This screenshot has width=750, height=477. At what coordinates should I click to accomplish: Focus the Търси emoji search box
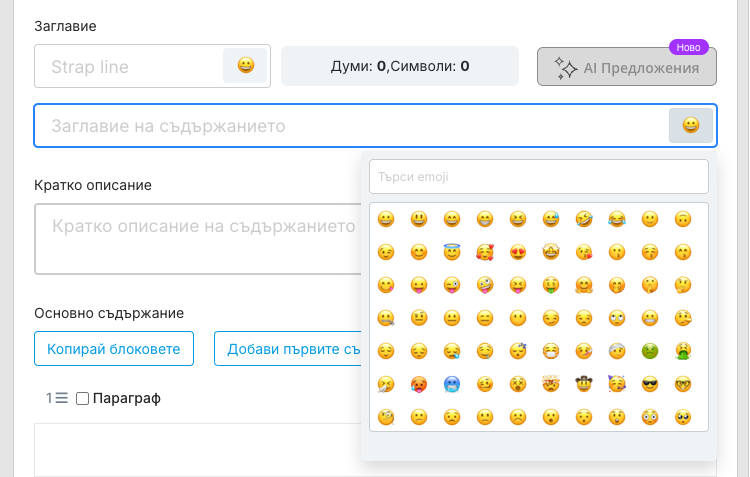(x=539, y=177)
